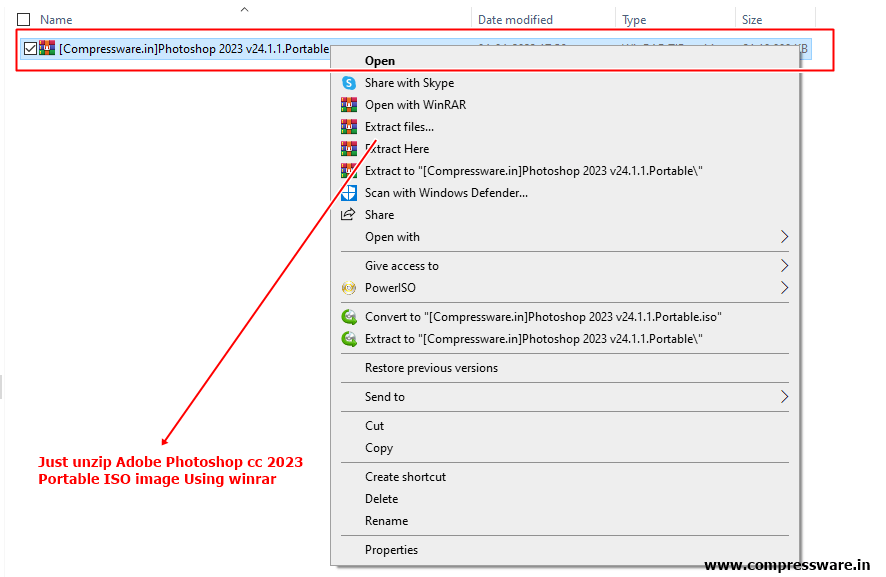The height and width of the screenshot is (577, 886).
Task: Sort by the Date modified column header
Action: point(515,20)
